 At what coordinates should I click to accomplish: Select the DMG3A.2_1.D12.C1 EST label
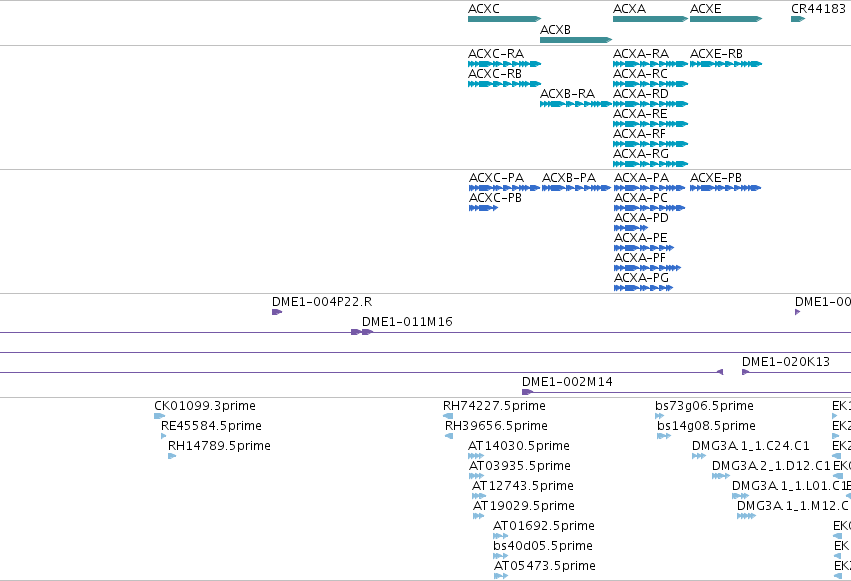[771, 466]
